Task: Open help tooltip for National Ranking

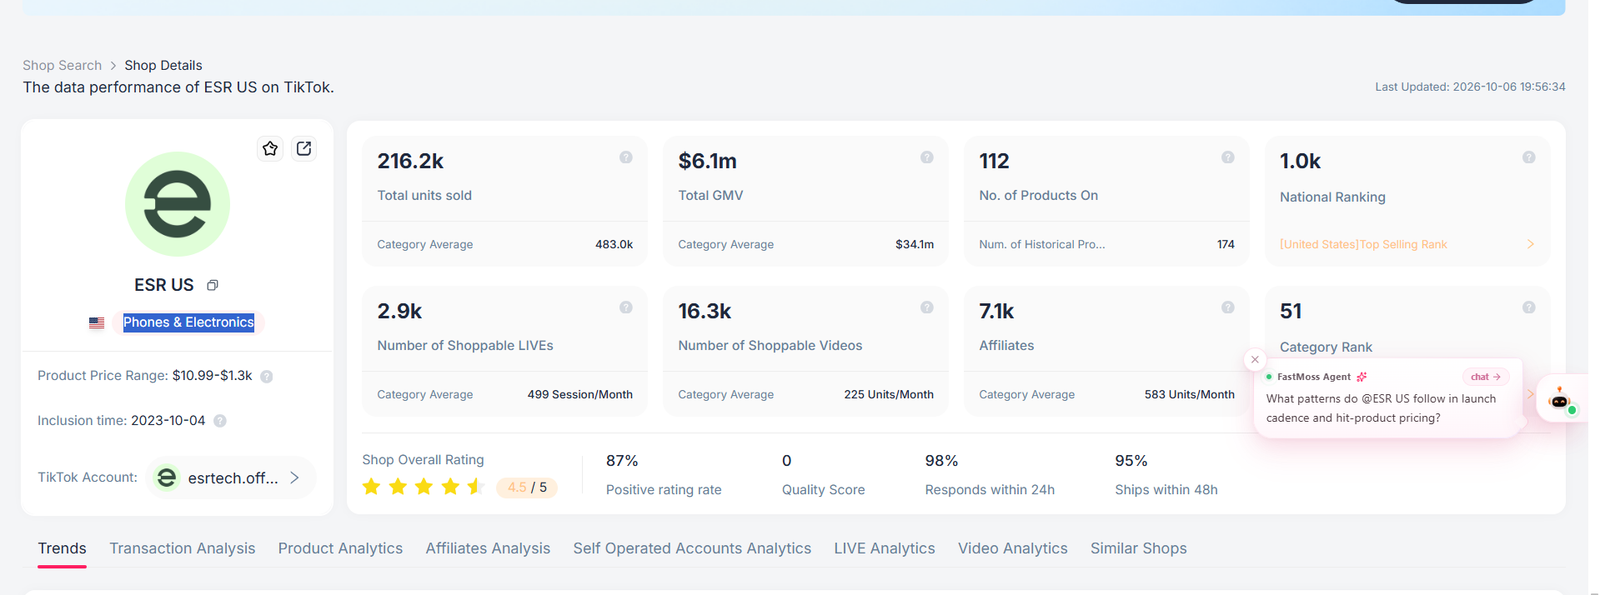Action: (1529, 157)
